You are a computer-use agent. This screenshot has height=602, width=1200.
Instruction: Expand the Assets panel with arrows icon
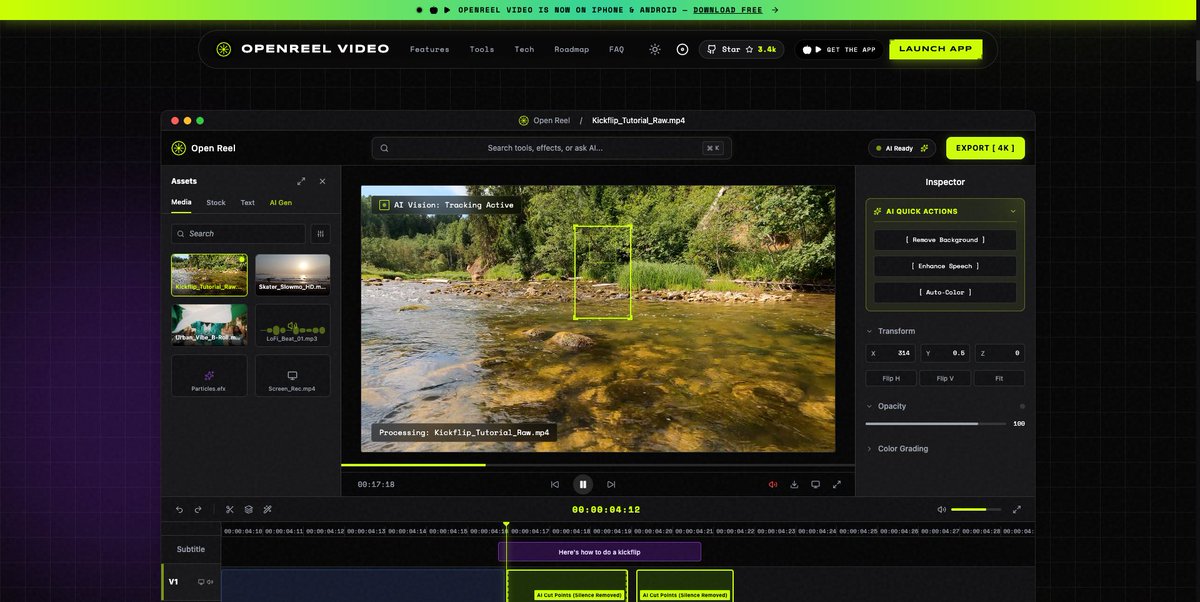coord(301,181)
